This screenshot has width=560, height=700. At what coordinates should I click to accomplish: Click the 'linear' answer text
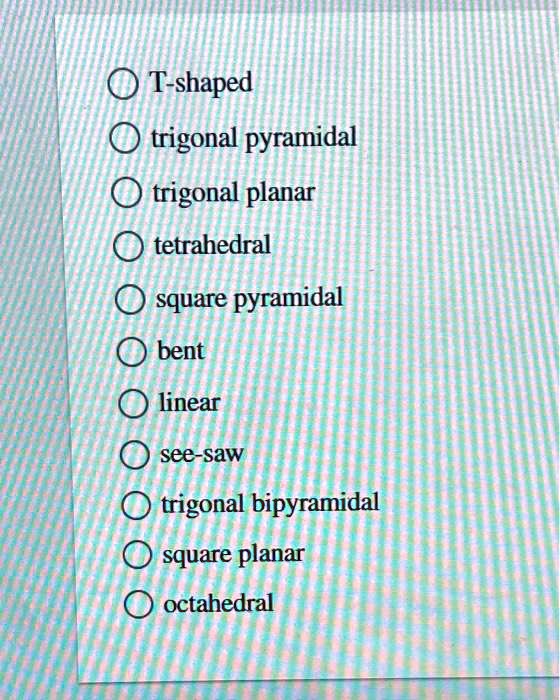[x=190, y=403]
